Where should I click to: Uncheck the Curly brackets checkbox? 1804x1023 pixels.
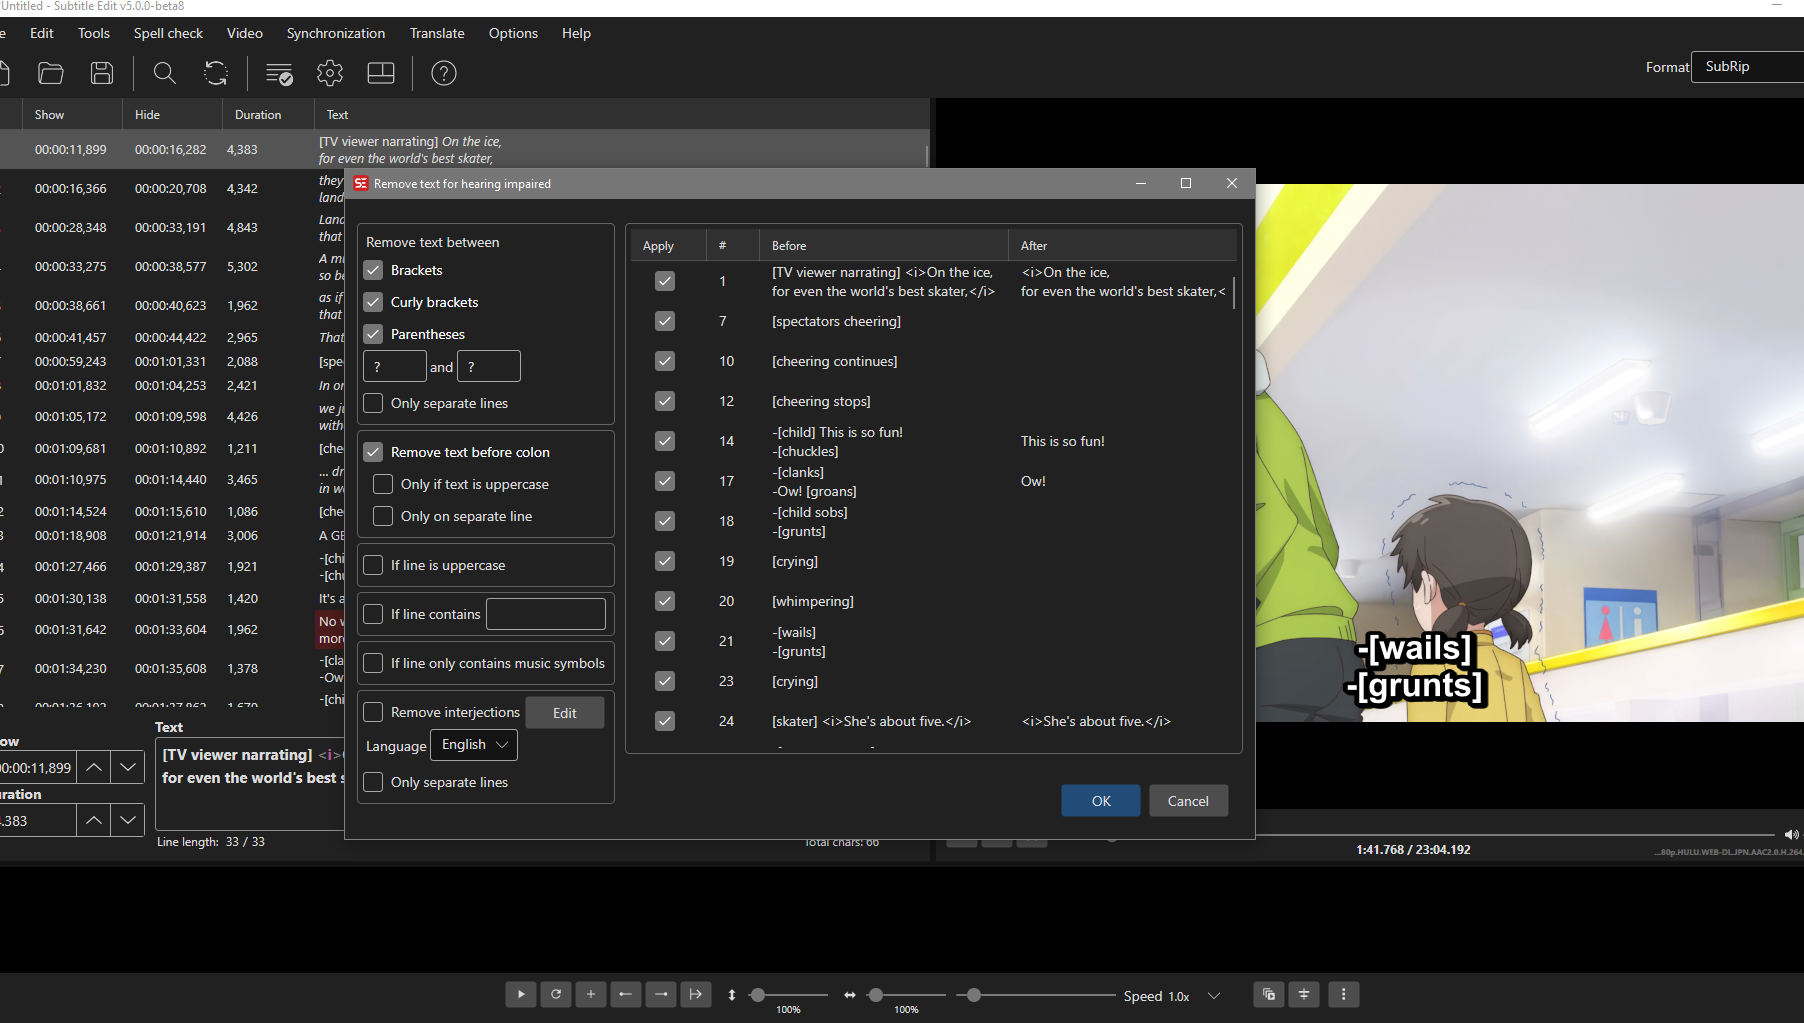373,302
